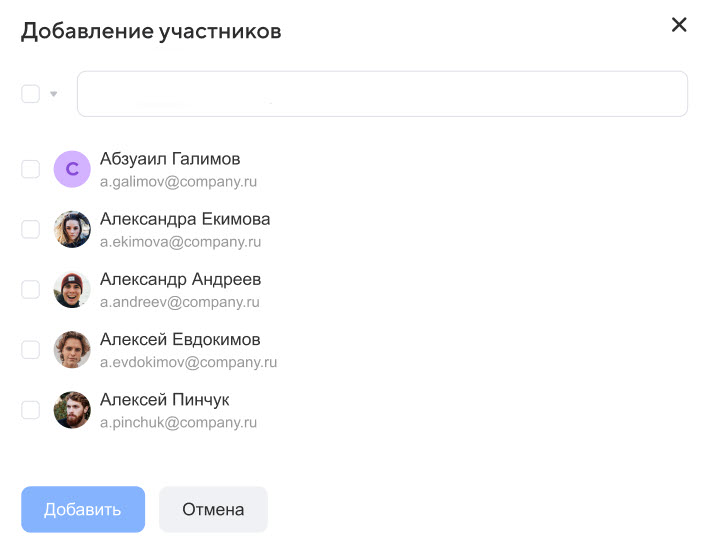
Task: Click Абзуаил Галимов's purple avatar icon
Action: (72, 169)
